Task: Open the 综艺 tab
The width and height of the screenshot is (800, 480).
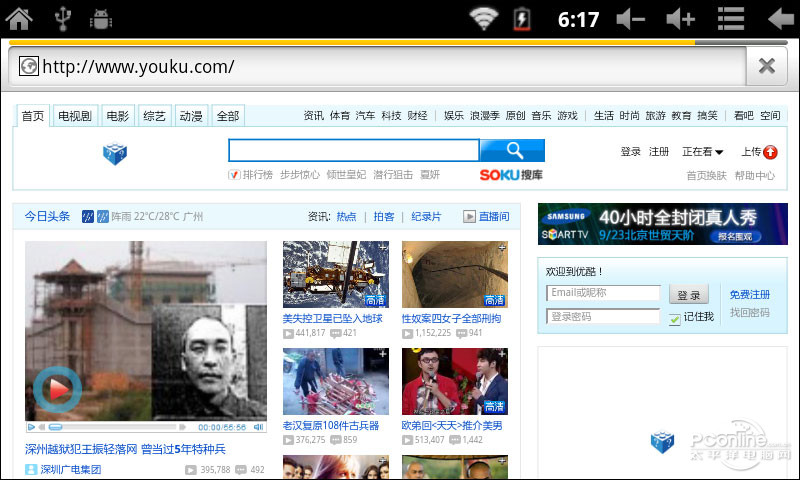Action: coord(155,116)
